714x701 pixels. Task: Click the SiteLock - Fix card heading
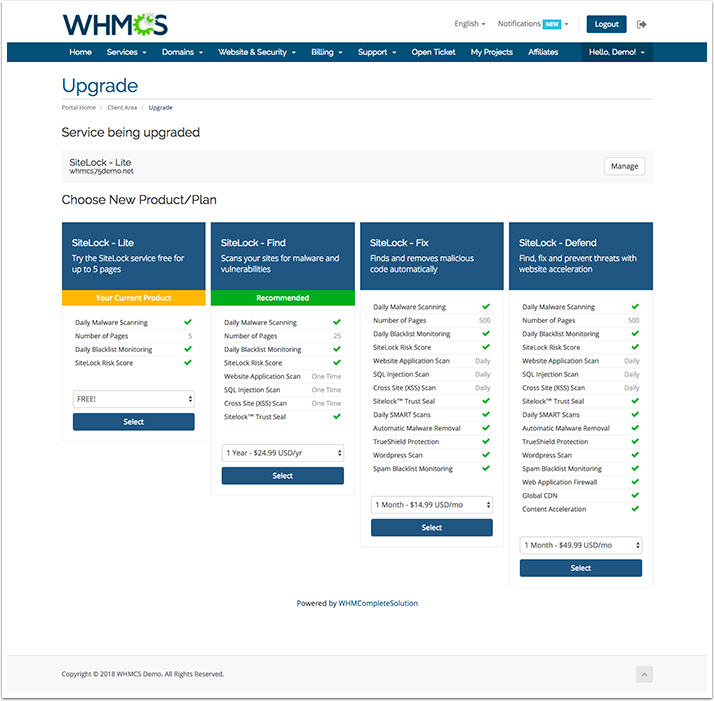(399, 243)
